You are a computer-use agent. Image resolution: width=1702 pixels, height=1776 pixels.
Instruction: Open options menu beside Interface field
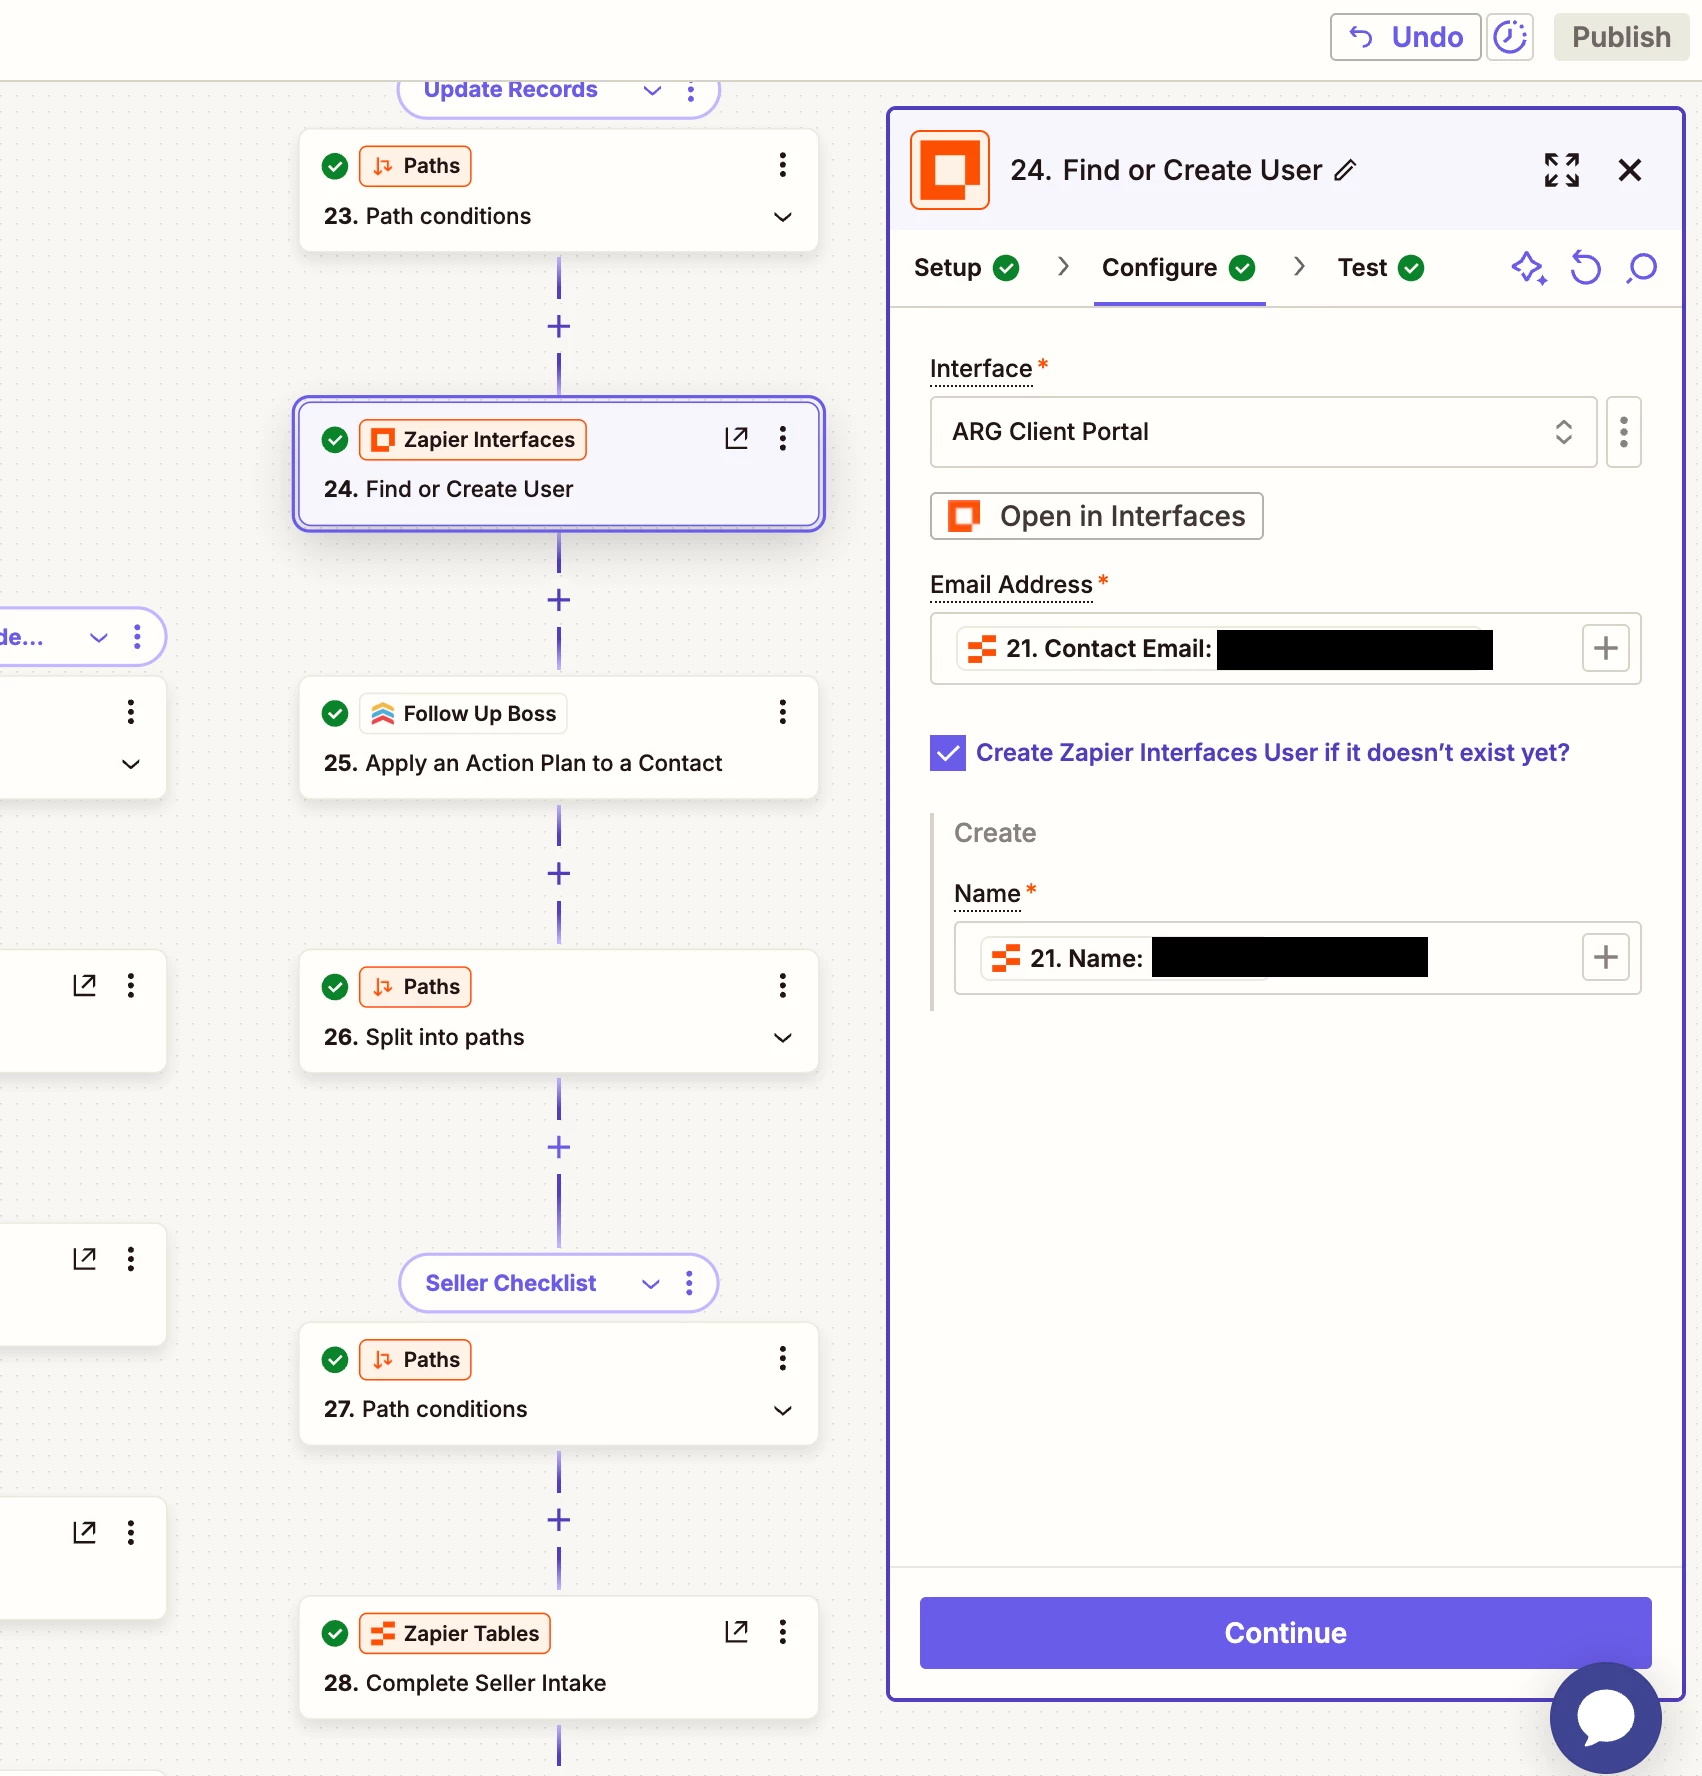(1624, 432)
